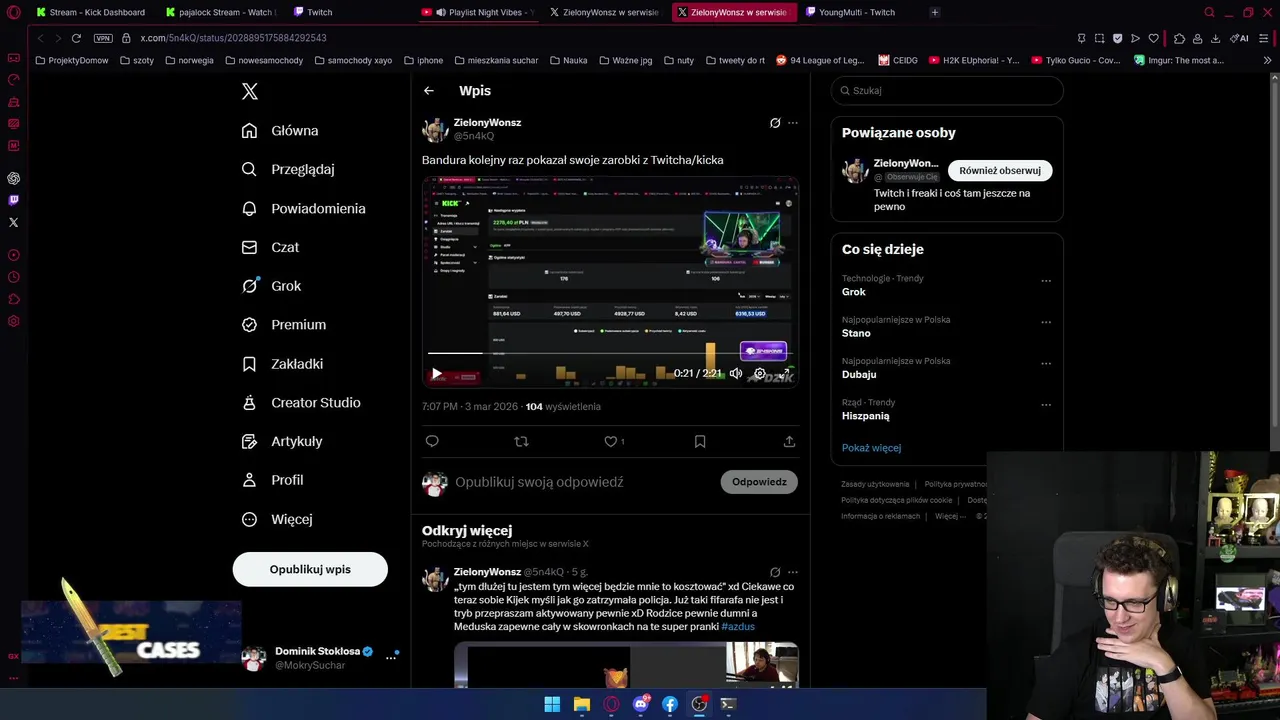This screenshot has width=1280, height=720.
Task: Click the address bar URL
Action: [x=233, y=38]
